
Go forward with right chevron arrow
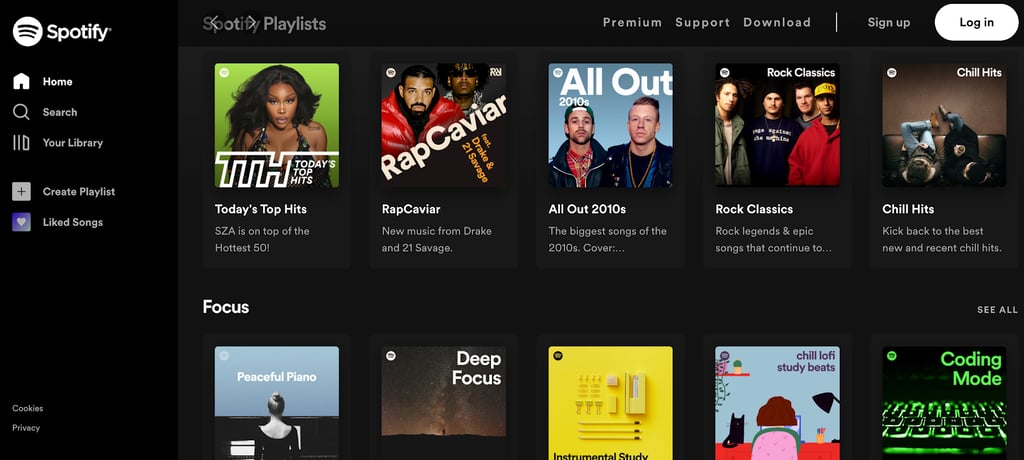coord(251,22)
